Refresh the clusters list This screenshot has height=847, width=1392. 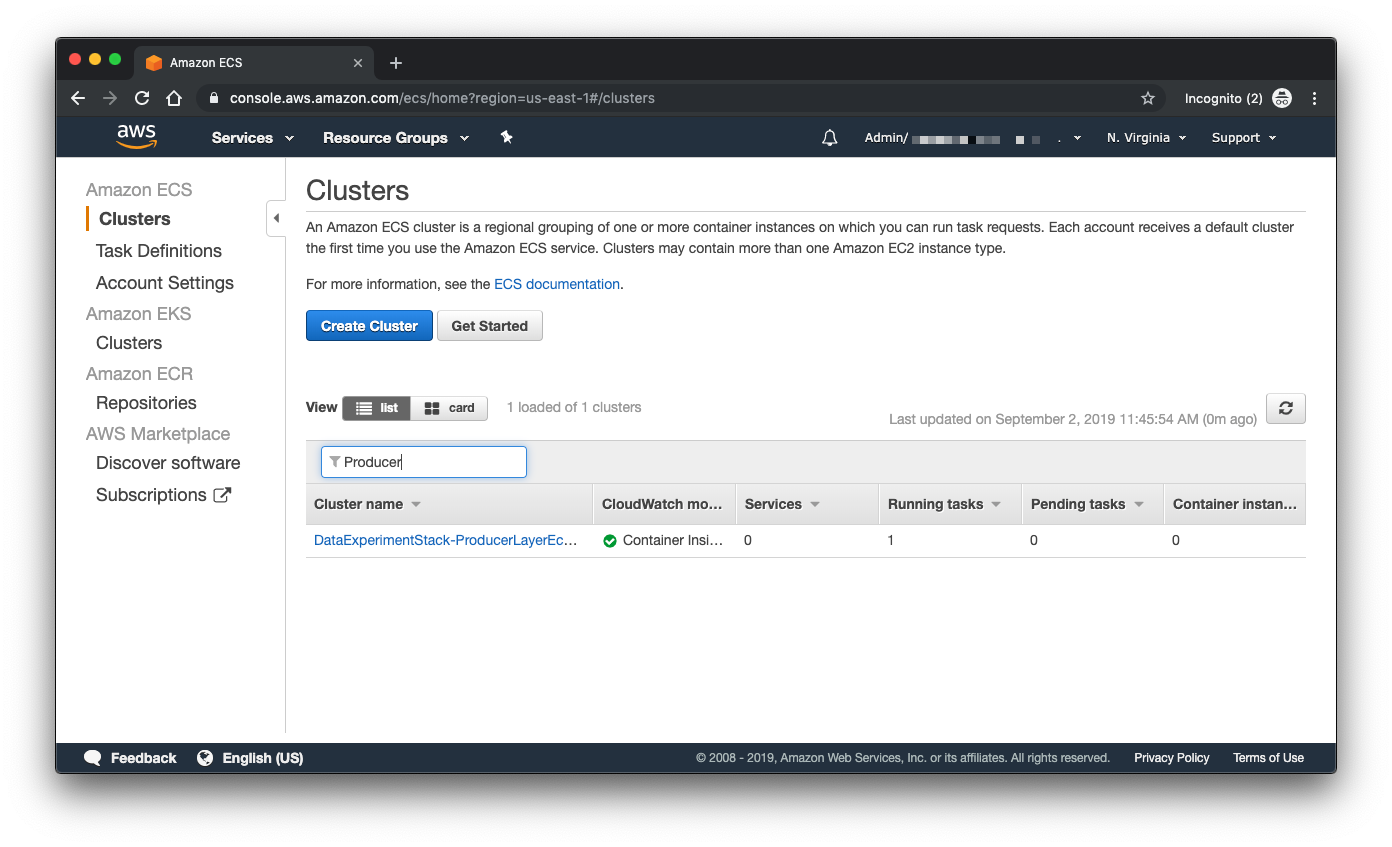tap(1286, 408)
